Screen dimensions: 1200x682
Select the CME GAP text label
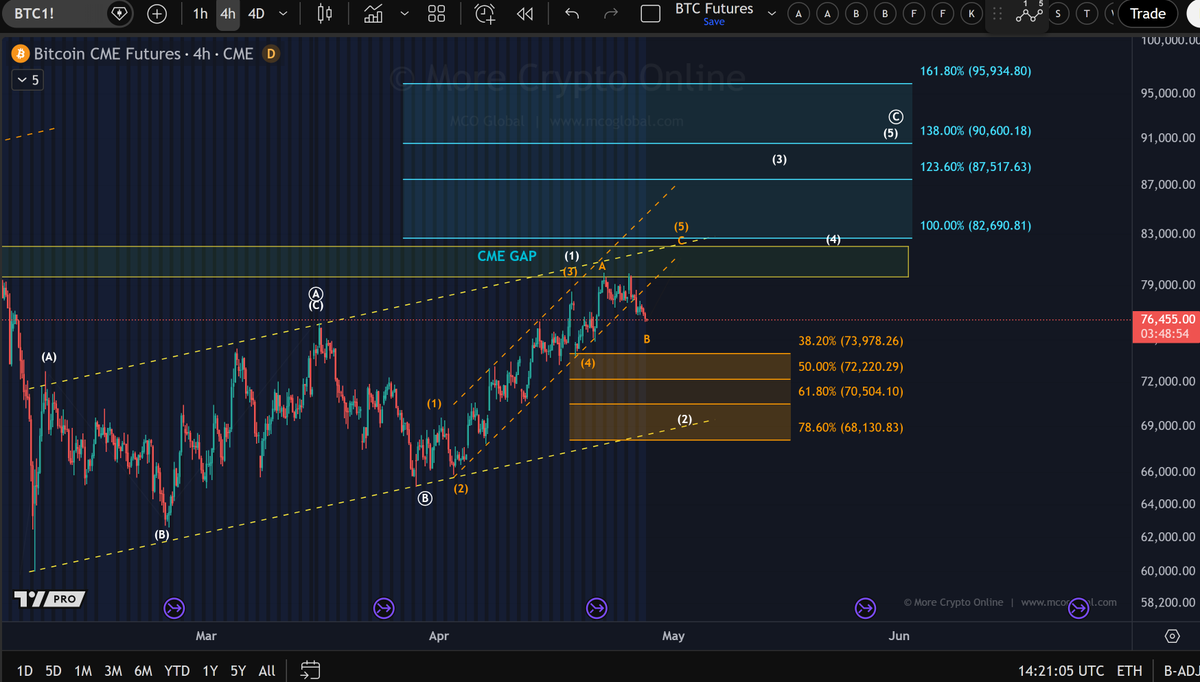[x=507, y=256]
